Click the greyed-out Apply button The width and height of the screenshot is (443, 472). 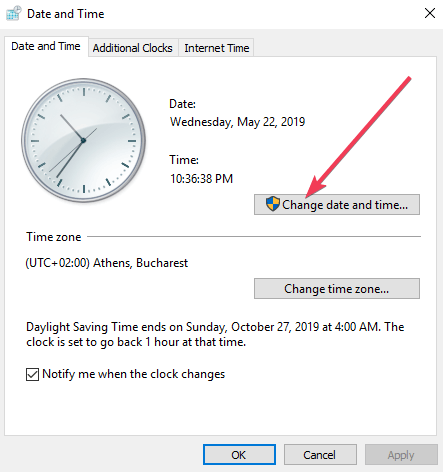[x=401, y=455]
